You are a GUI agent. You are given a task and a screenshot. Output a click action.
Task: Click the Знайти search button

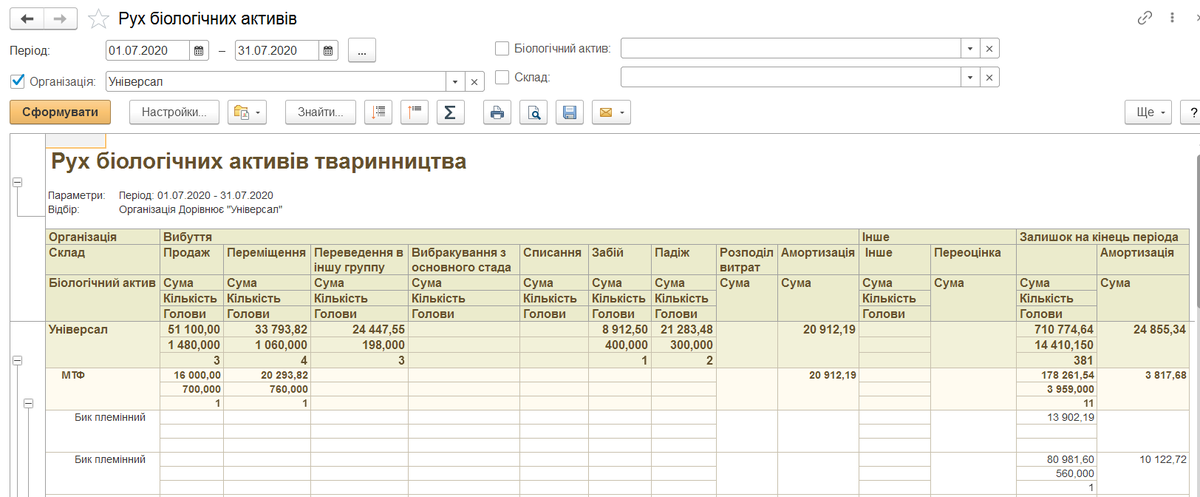320,112
